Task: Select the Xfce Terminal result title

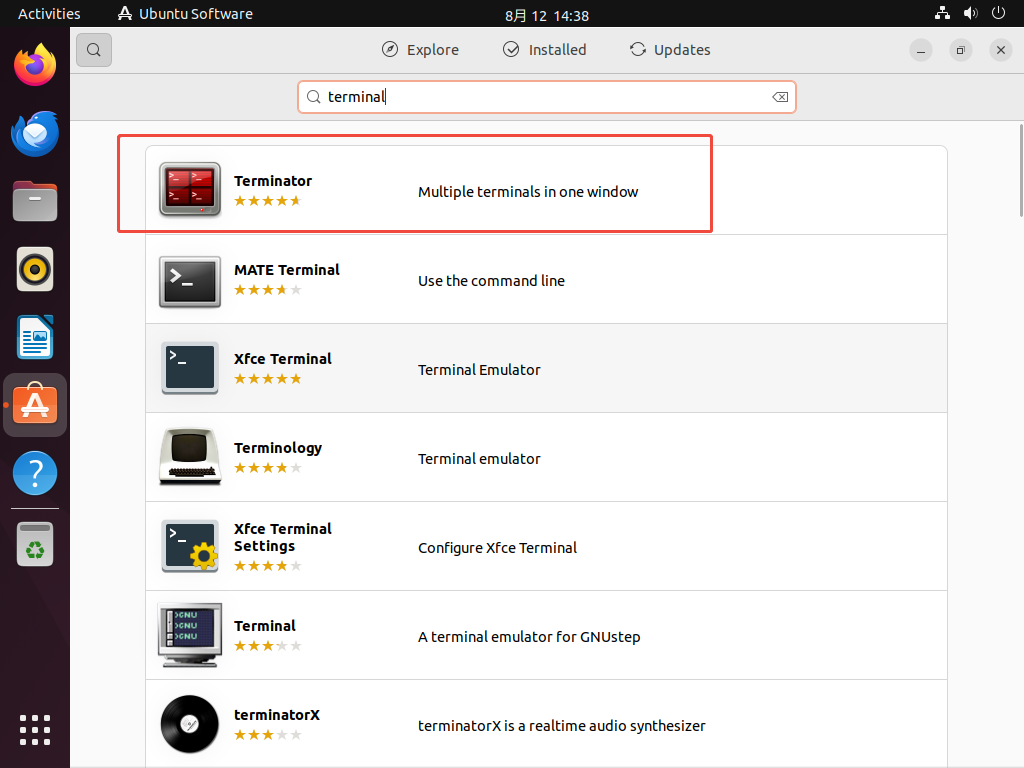Action: [x=283, y=359]
